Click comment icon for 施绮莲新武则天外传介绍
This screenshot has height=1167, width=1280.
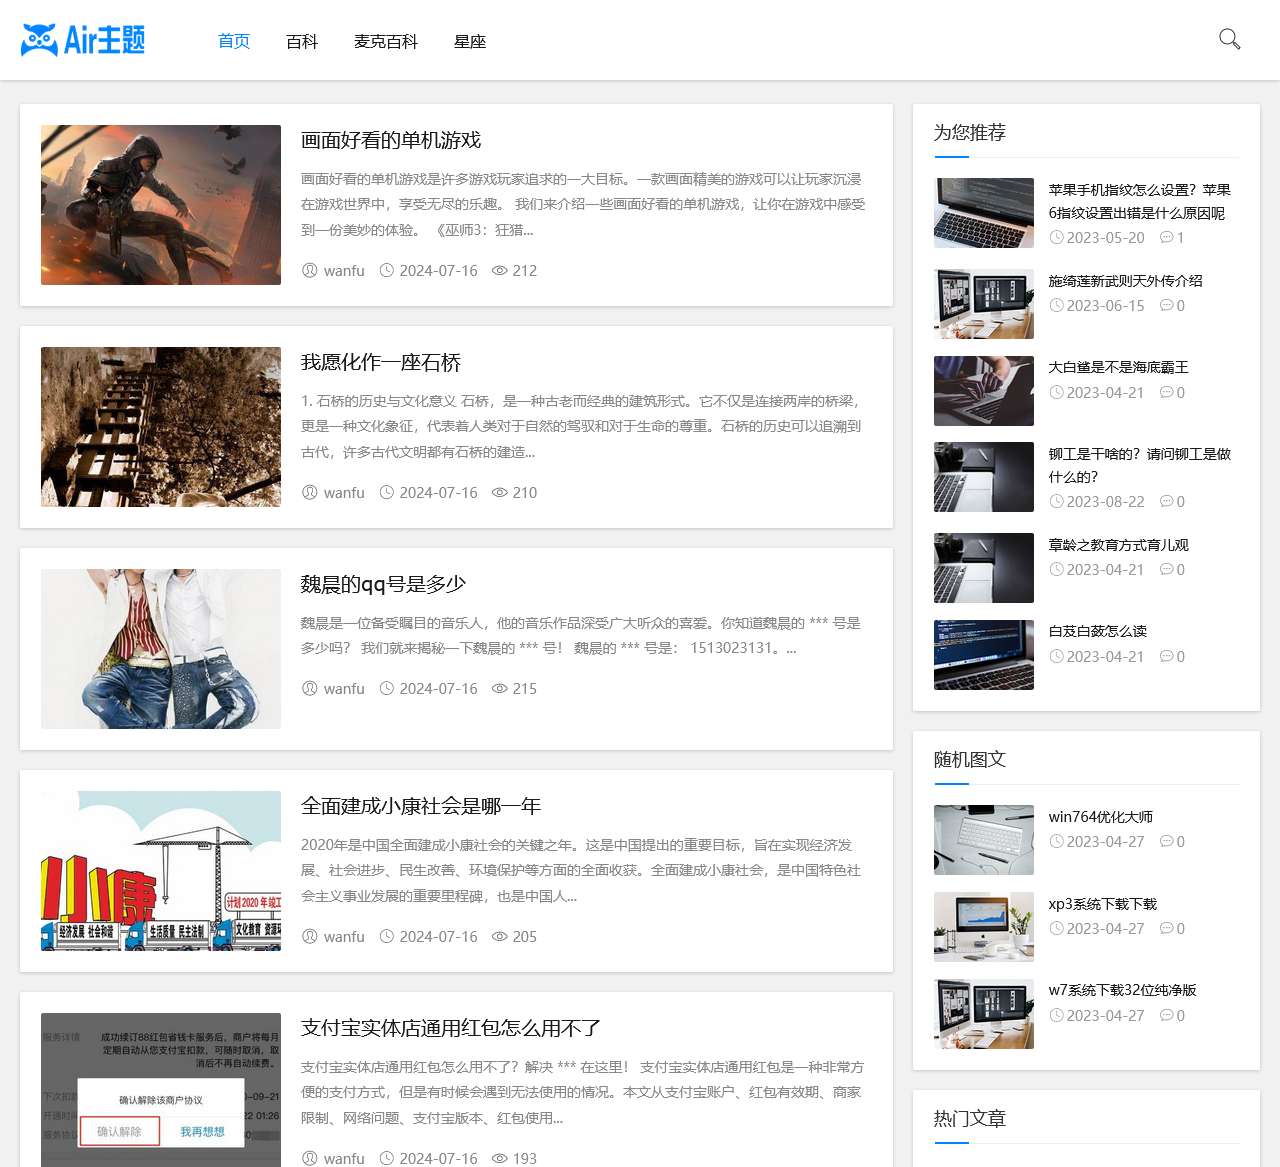pyautogui.click(x=1166, y=305)
